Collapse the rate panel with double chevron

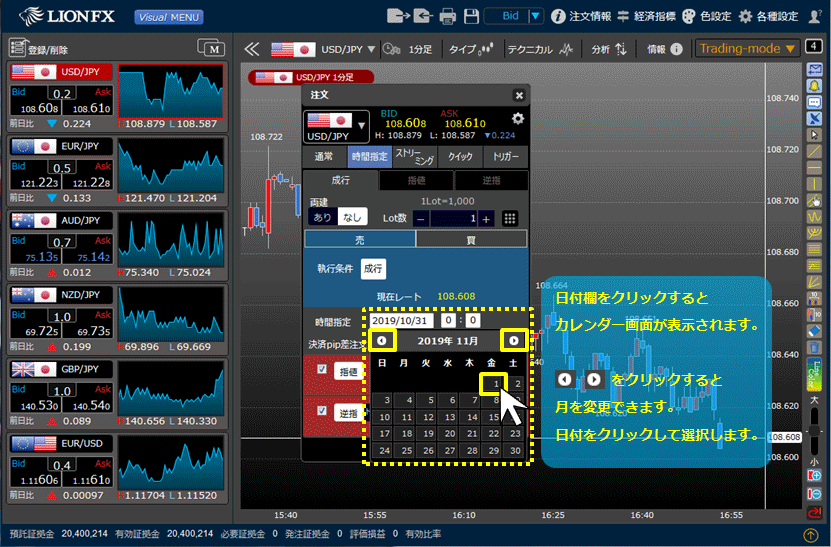252,49
